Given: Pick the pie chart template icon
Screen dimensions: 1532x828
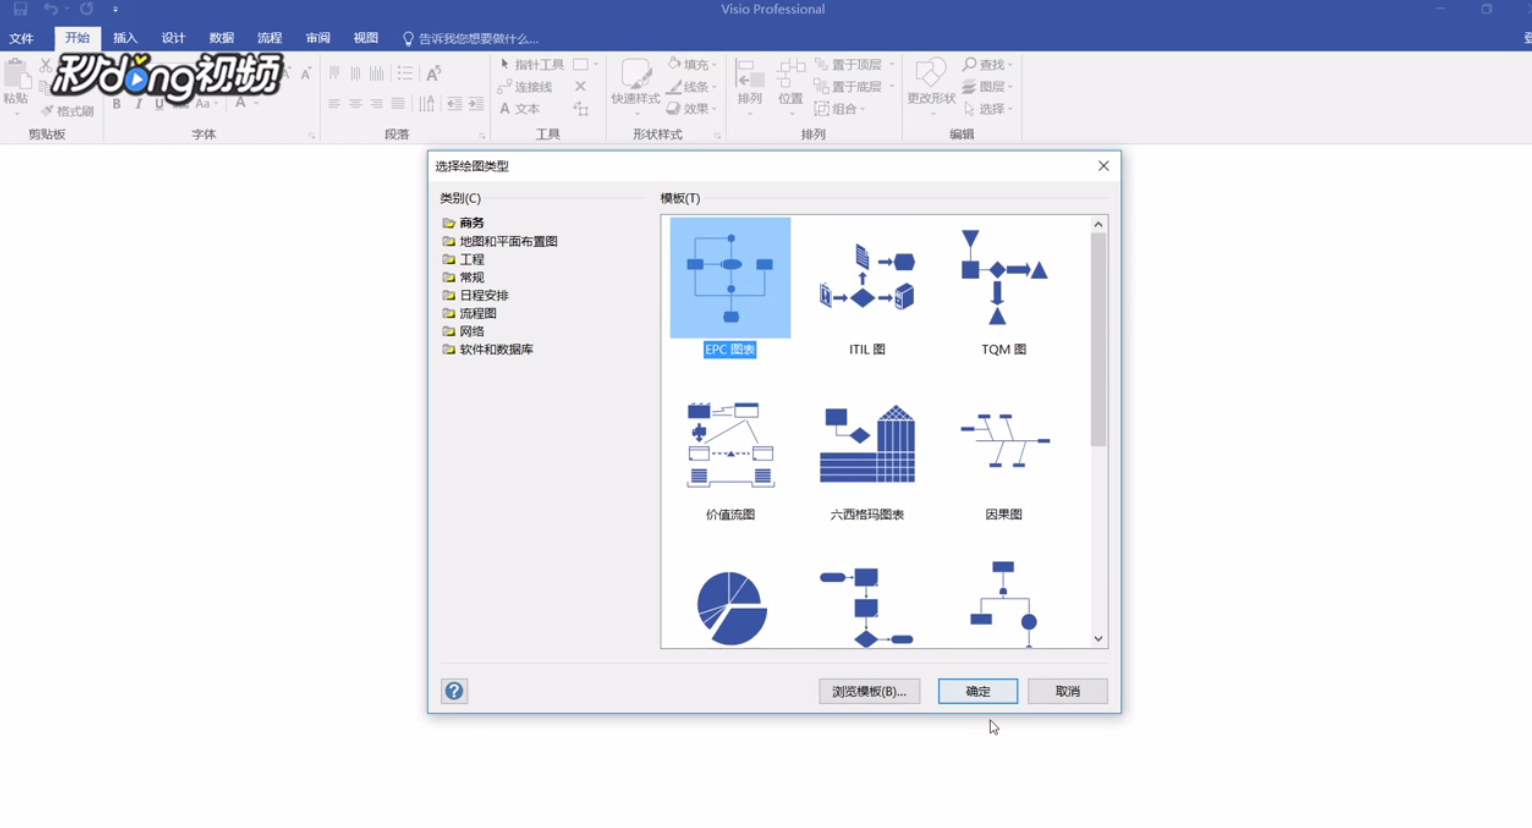Looking at the screenshot, I should [x=731, y=608].
